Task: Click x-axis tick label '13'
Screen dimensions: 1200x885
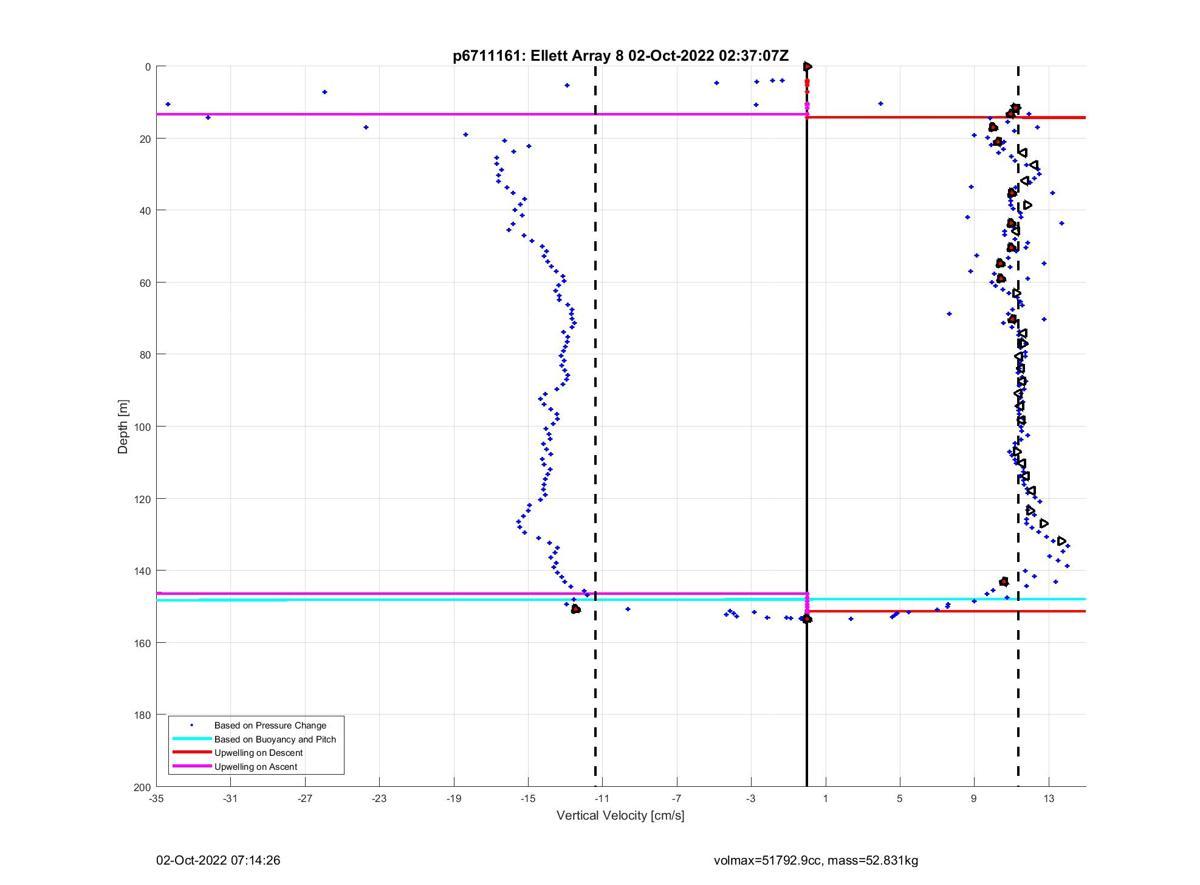Action: 1049,798
